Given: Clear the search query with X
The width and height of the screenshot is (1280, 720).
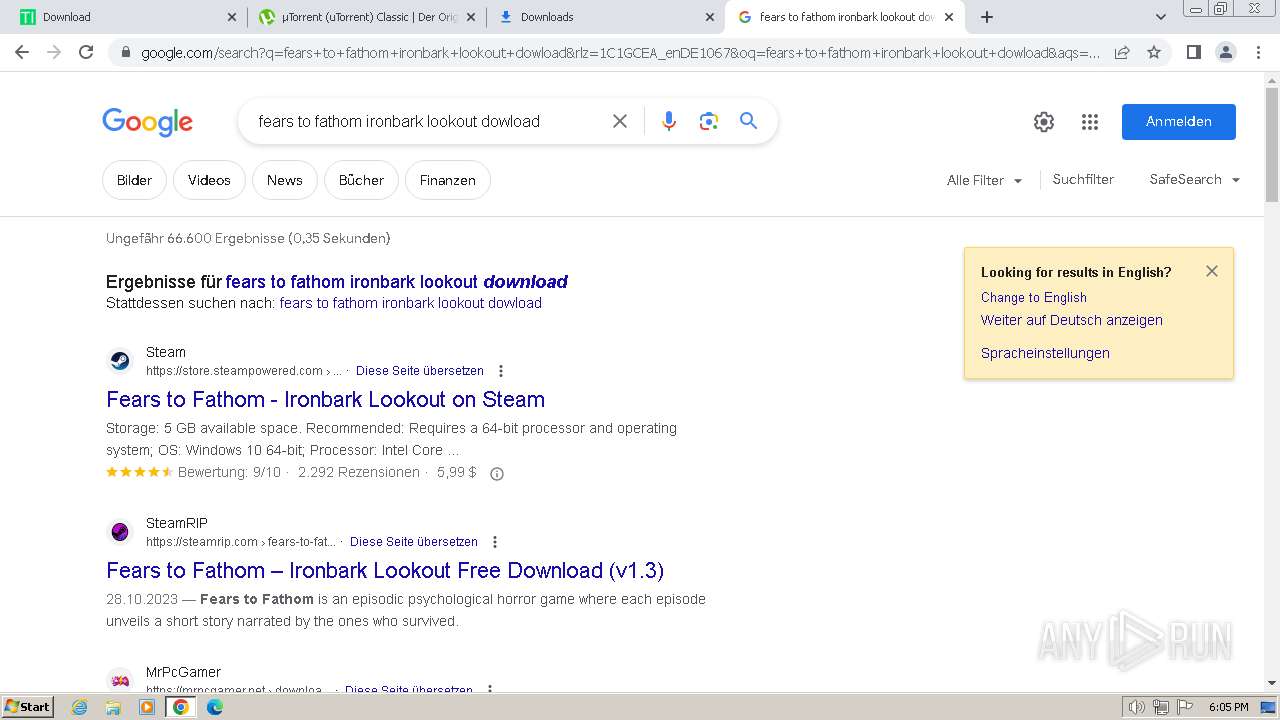Looking at the screenshot, I should tap(620, 121).
